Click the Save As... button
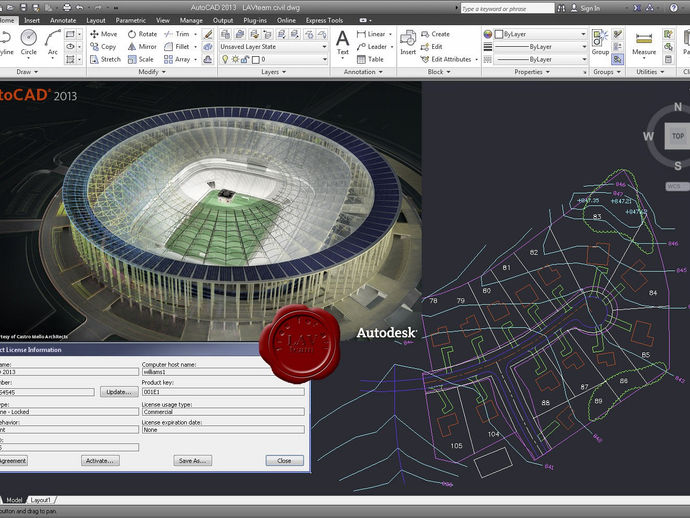This screenshot has width=690, height=518. click(192, 461)
